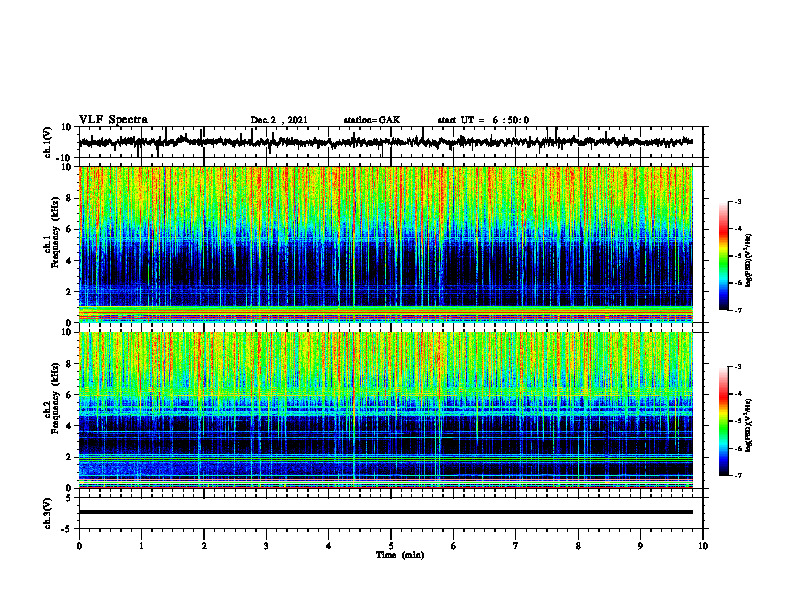Click the "4" tick on the time axis
Viewport: 792px width, 612px height.
tap(329, 546)
